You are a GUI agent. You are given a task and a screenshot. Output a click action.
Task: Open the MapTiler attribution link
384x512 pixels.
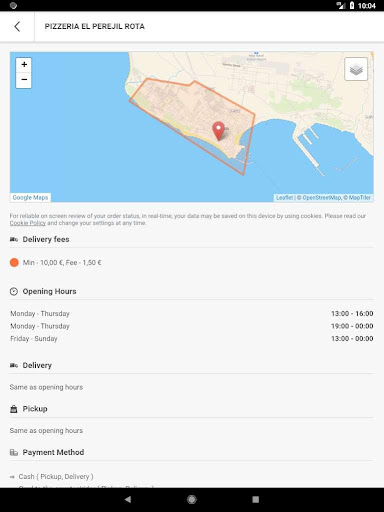[359, 198]
